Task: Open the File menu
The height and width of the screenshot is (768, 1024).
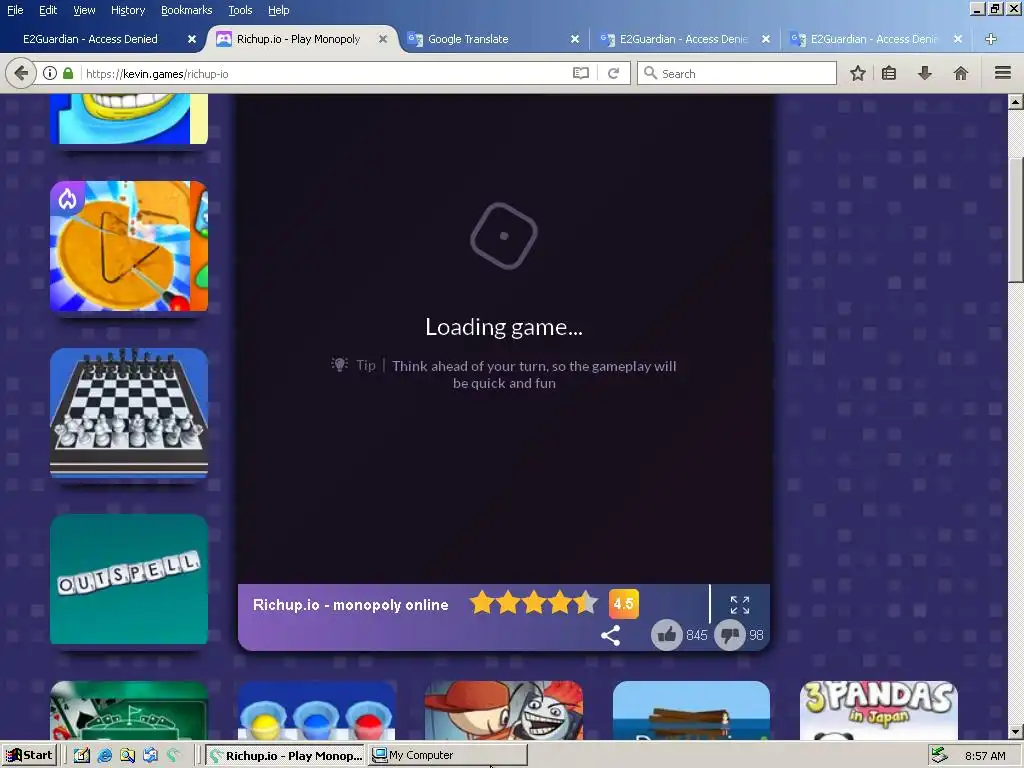Action: point(15,10)
